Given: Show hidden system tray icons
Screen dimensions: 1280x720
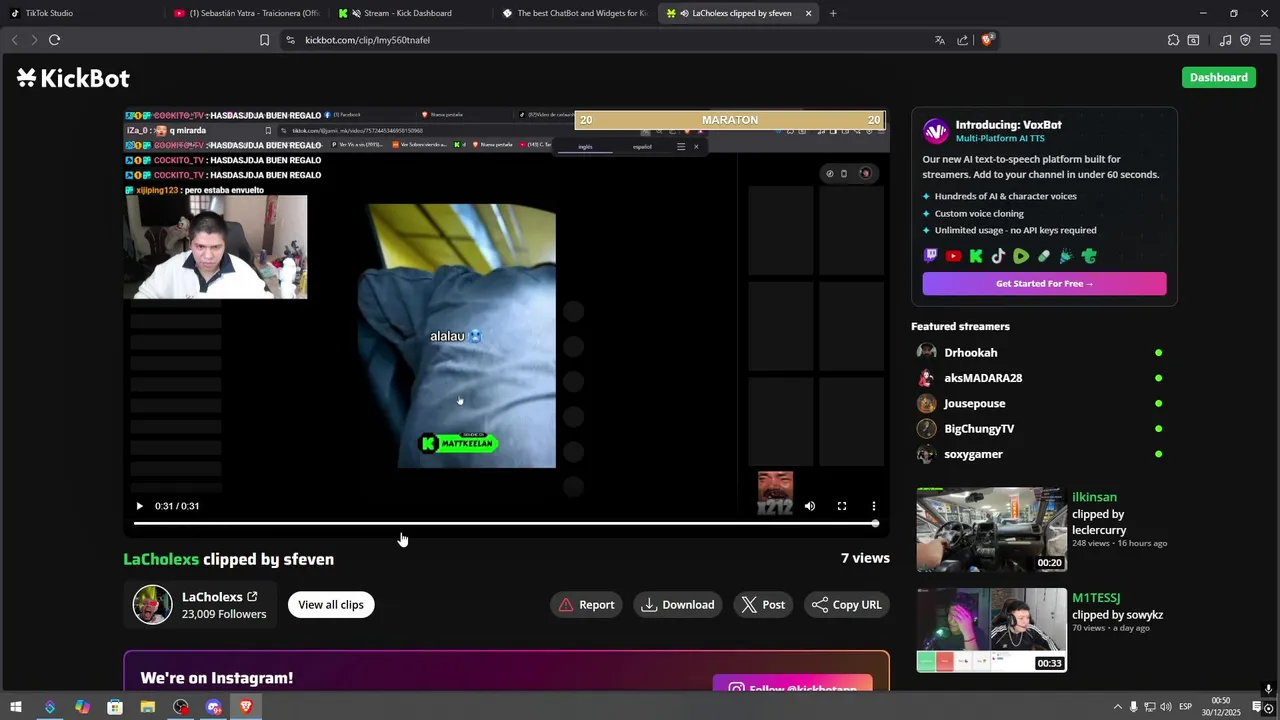Looking at the screenshot, I should click(1117, 707).
